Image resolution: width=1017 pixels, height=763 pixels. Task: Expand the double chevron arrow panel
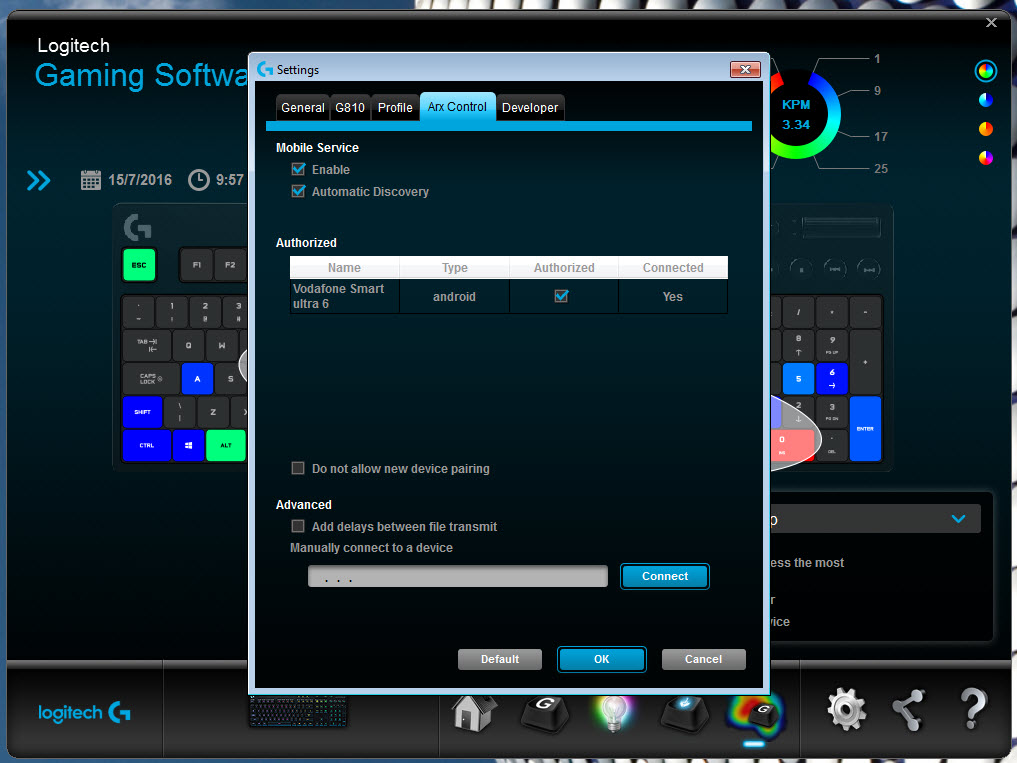point(38,180)
